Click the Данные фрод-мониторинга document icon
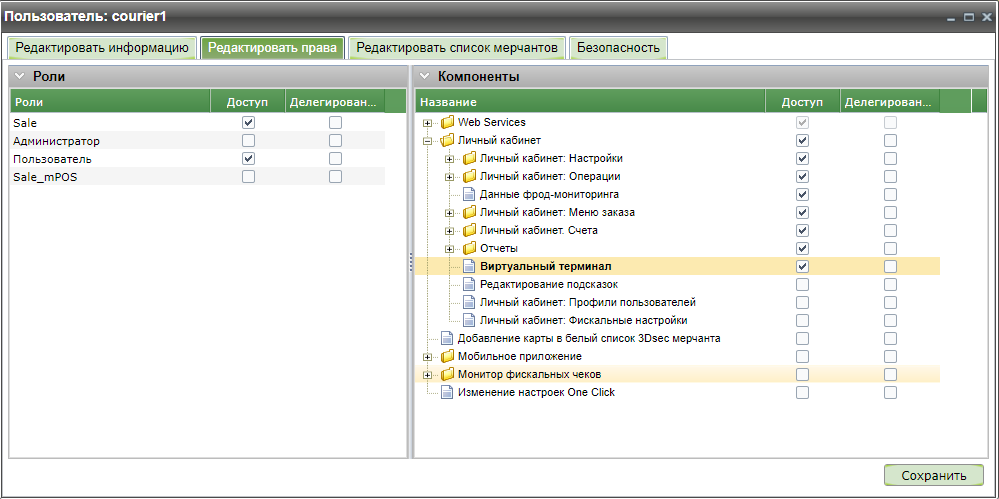 point(469,194)
